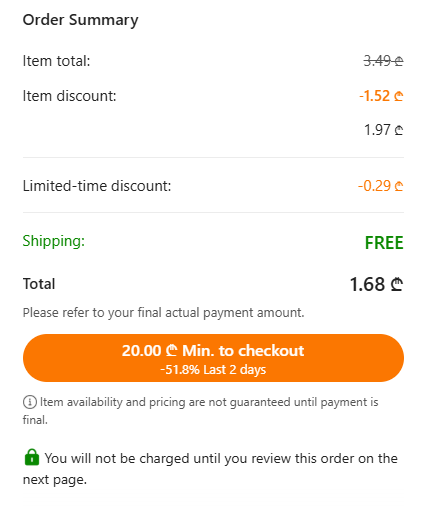Click the 20.00 Min. to checkout button

pos(213,358)
